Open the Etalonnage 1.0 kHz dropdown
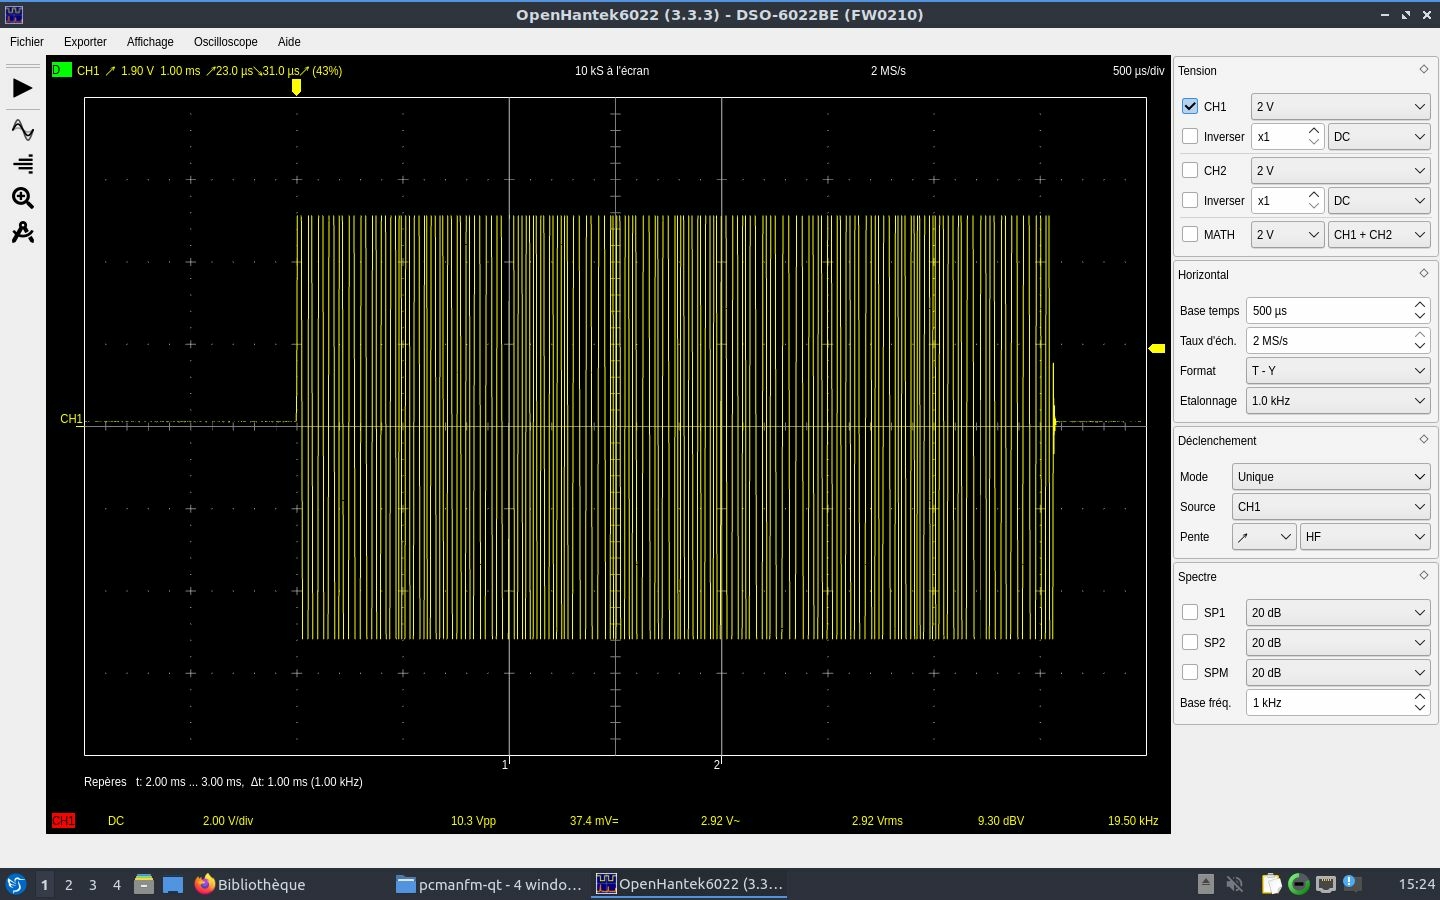The image size is (1440, 900). 1338,400
